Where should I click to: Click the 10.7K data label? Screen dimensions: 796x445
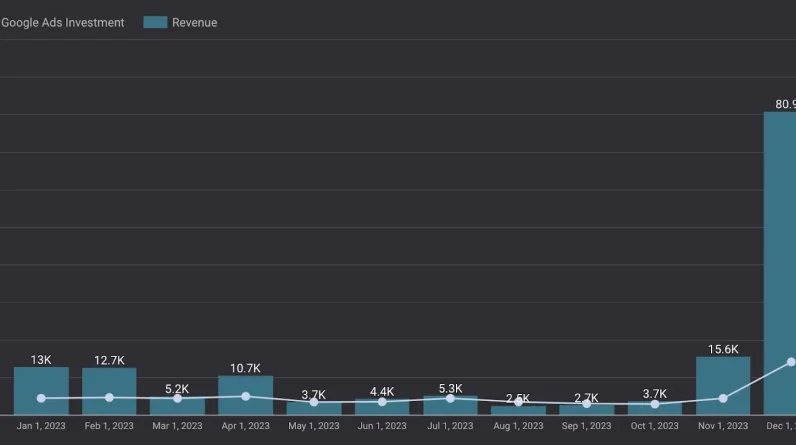coord(245,368)
